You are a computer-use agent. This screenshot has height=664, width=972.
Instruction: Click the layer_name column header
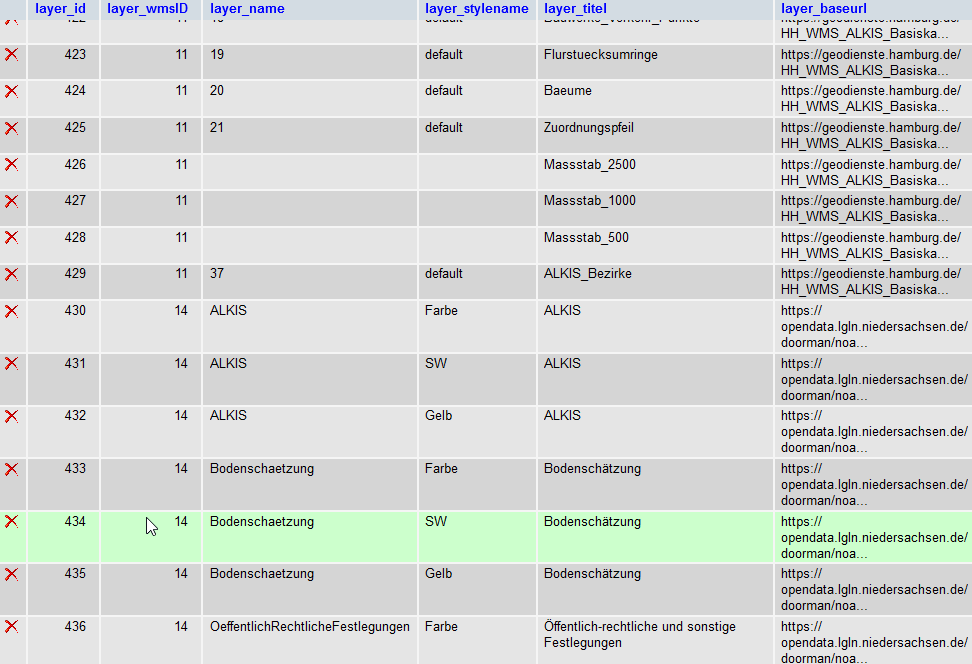[x=247, y=9]
